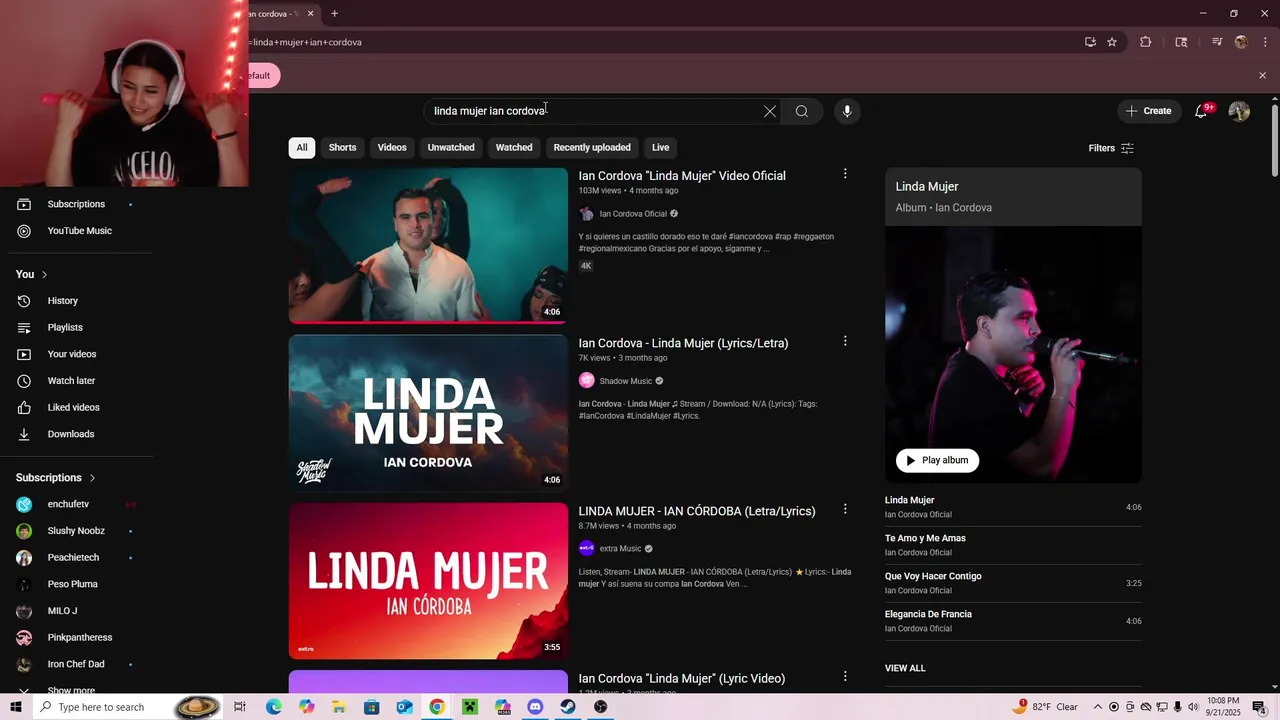This screenshot has height=720, width=1280.
Task: Open a new browser tab
Action: coord(334,14)
